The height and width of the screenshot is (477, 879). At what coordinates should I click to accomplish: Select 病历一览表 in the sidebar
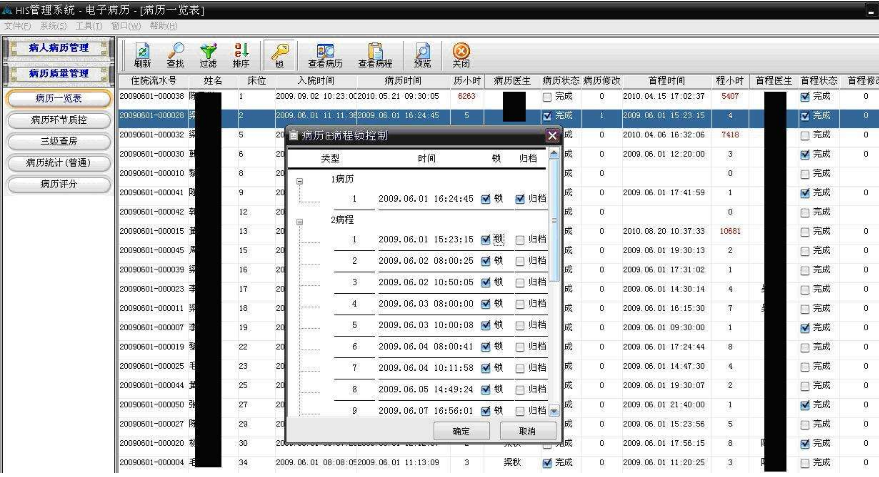click(x=58, y=99)
